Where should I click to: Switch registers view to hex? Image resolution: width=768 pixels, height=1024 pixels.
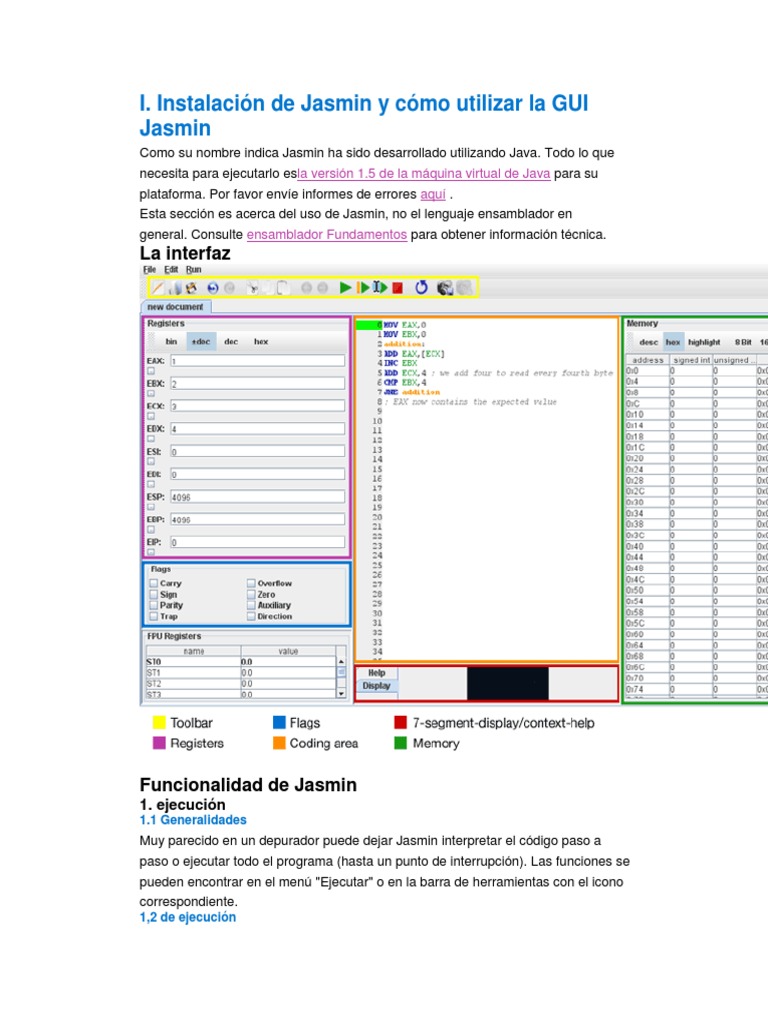coord(261,342)
